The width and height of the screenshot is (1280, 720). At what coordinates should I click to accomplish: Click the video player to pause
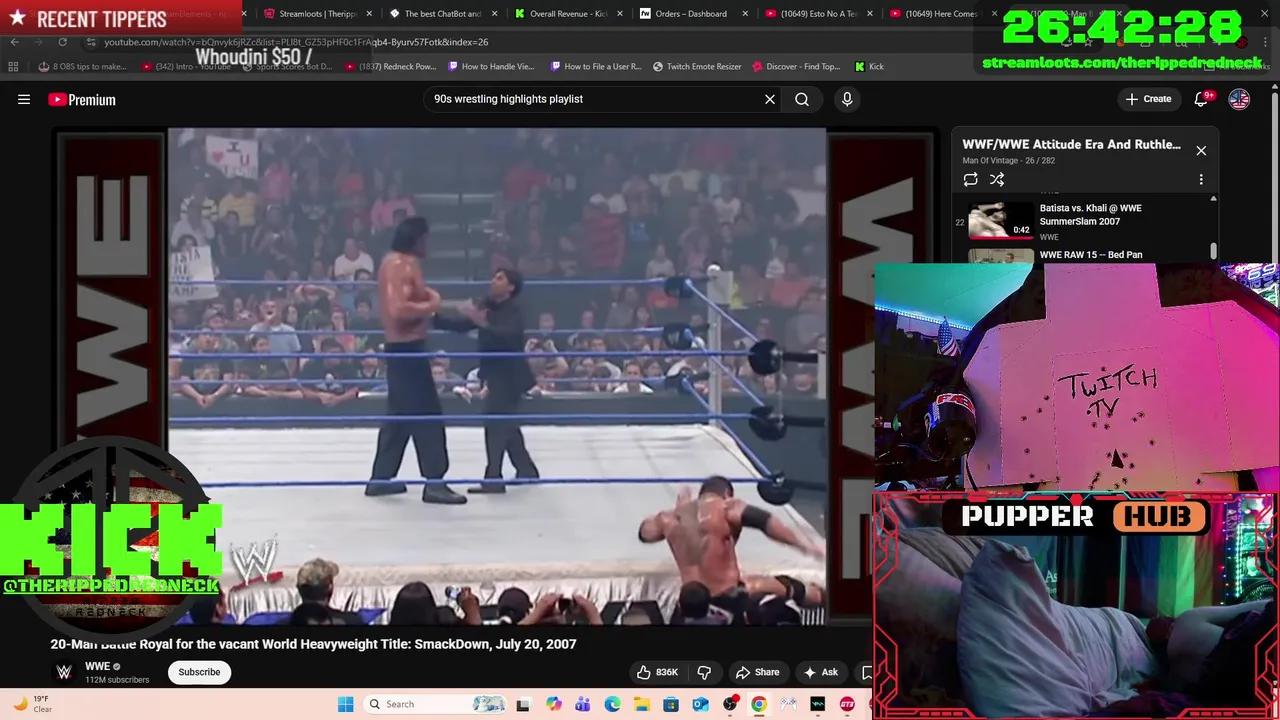point(497,375)
